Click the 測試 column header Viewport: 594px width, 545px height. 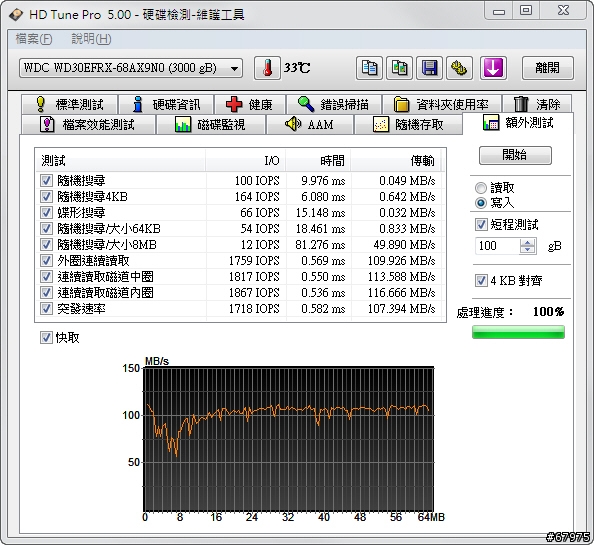120,161
